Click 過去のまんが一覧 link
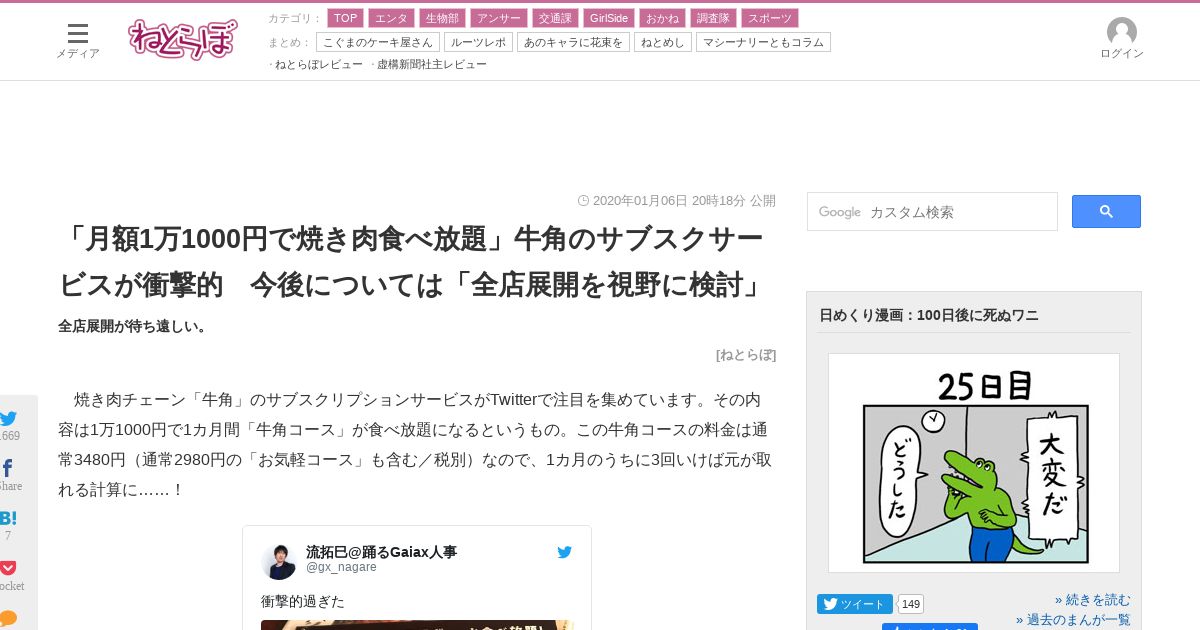This screenshot has width=1200, height=630. 1073,620
